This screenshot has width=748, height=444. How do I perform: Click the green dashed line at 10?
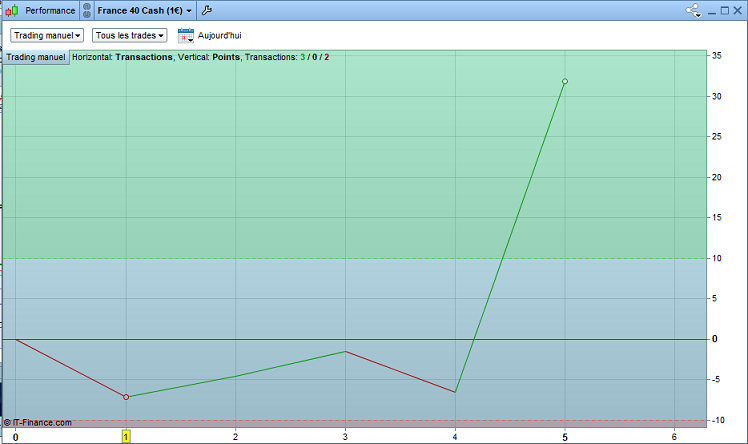(x=354, y=258)
